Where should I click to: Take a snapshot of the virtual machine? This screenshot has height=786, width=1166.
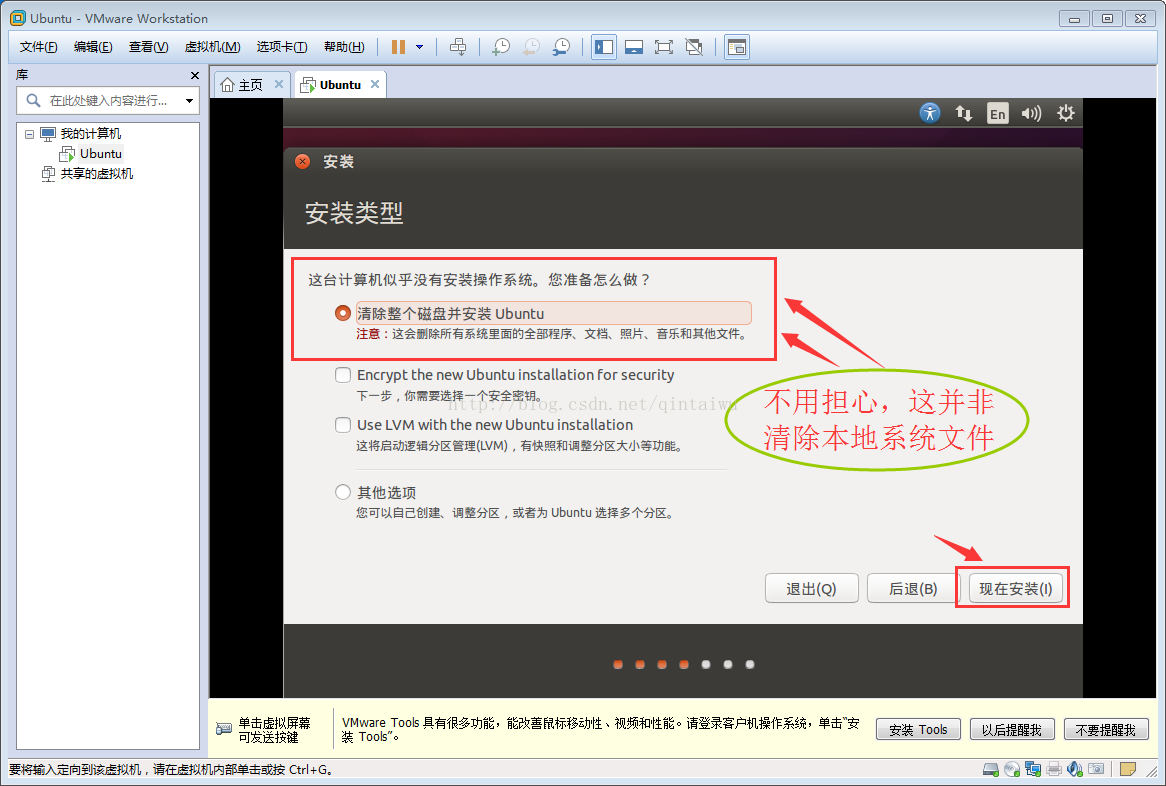501,47
